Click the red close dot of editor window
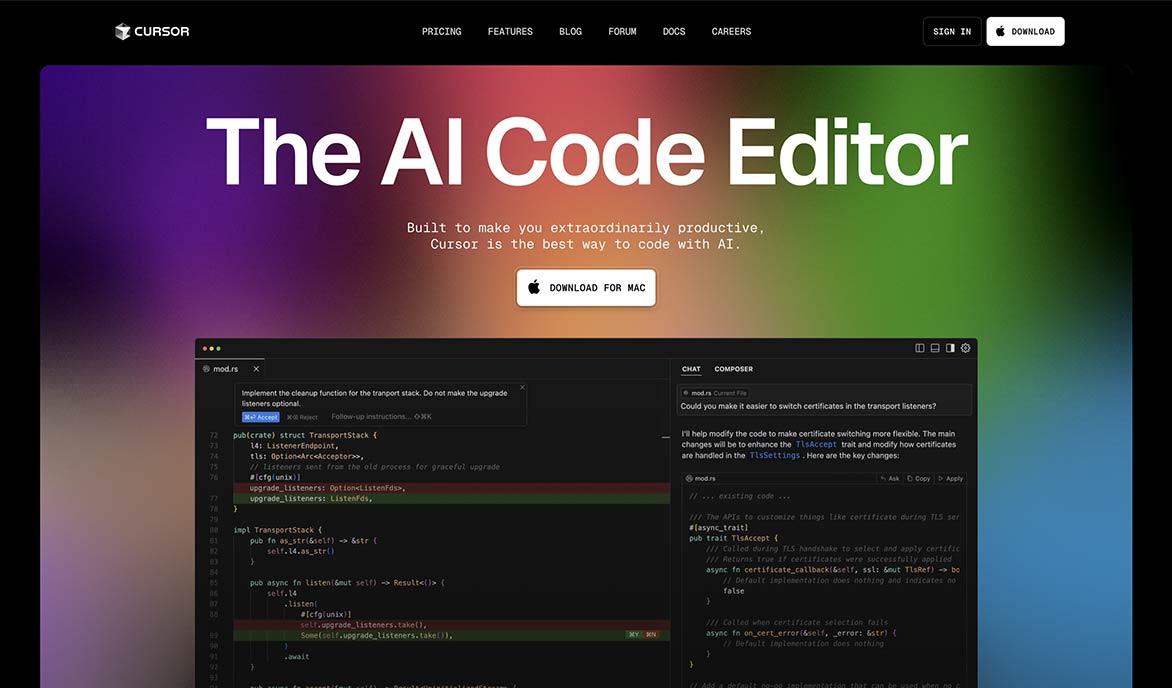1172x688 pixels. click(205, 348)
